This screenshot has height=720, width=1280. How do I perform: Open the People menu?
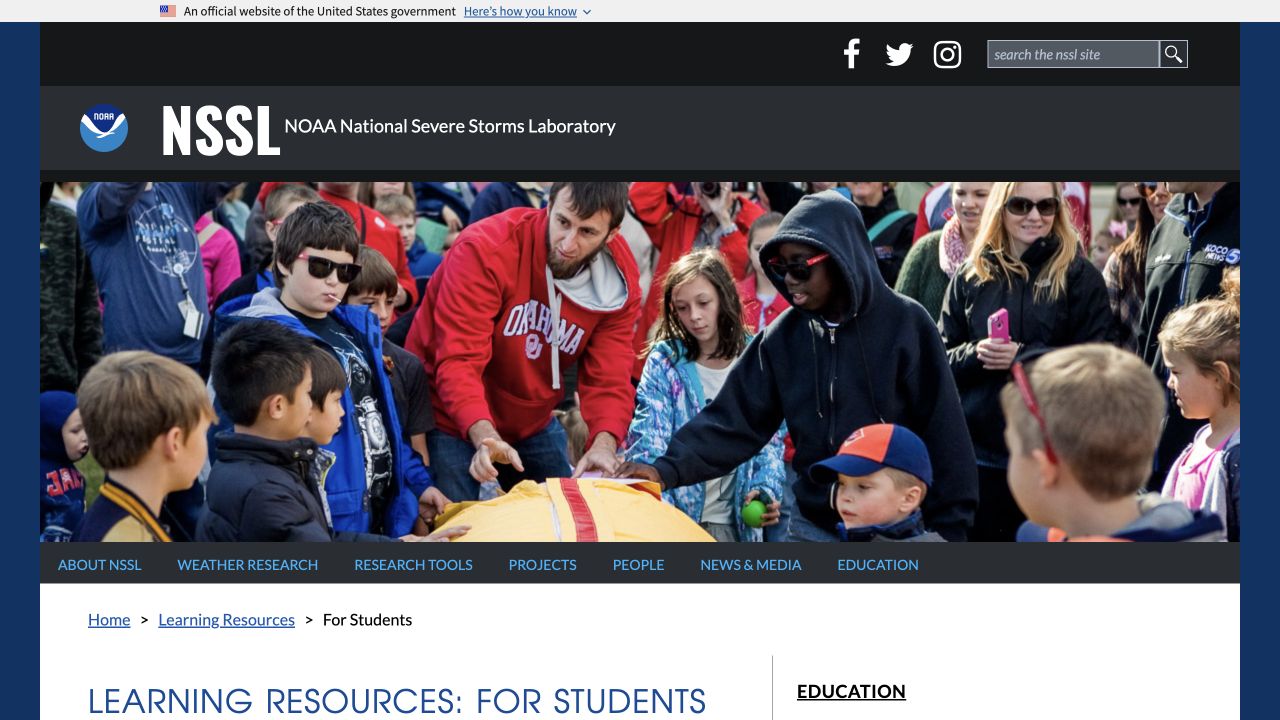(x=639, y=565)
